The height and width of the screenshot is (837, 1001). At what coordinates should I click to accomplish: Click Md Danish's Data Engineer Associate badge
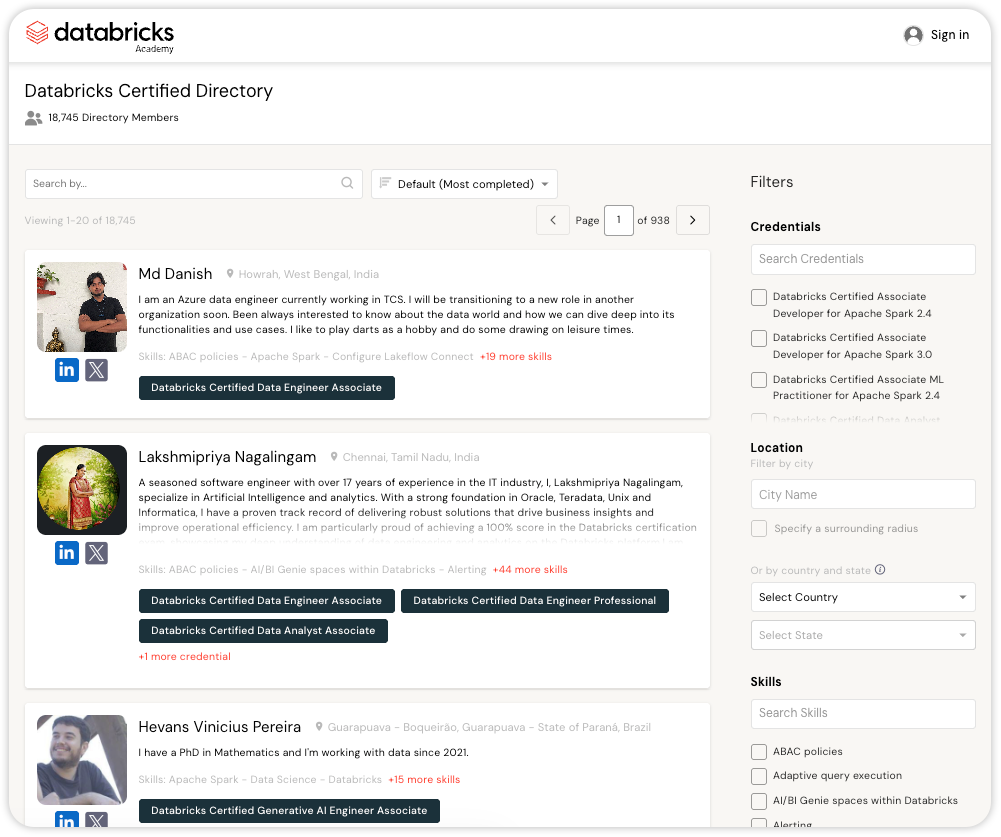(x=267, y=388)
